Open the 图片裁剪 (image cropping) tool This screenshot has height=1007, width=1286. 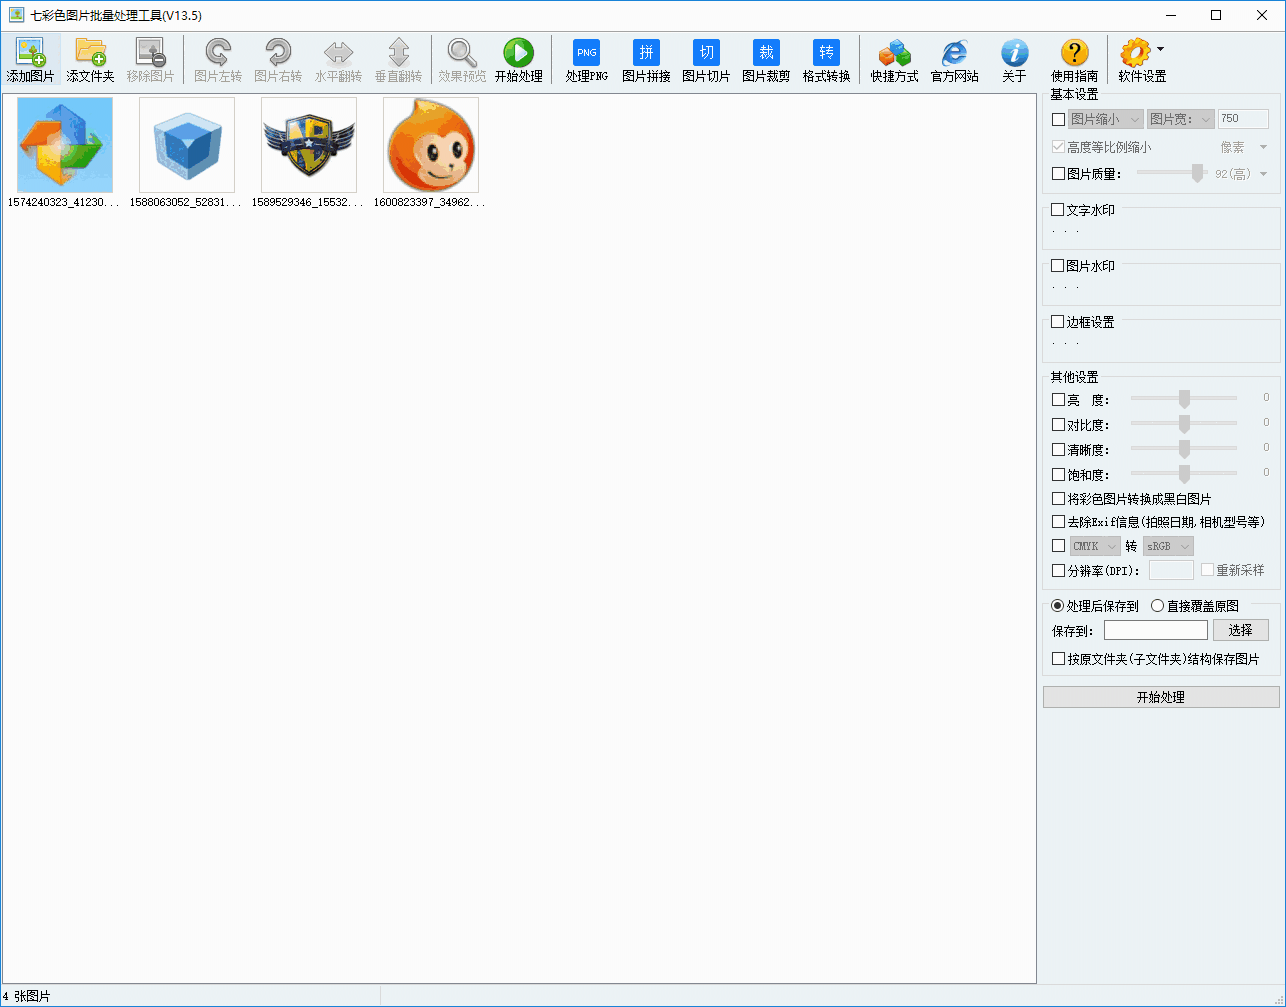click(766, 60)
